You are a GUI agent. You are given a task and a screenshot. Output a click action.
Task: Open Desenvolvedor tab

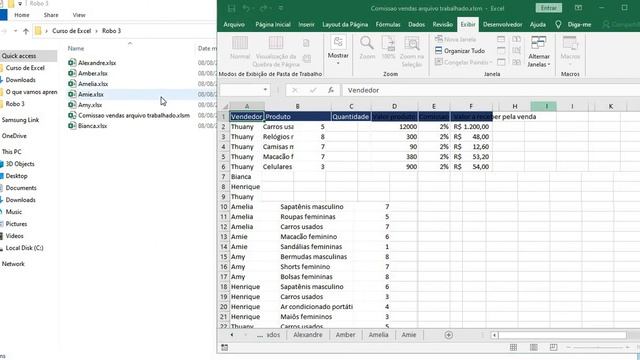tap(502, 24)
